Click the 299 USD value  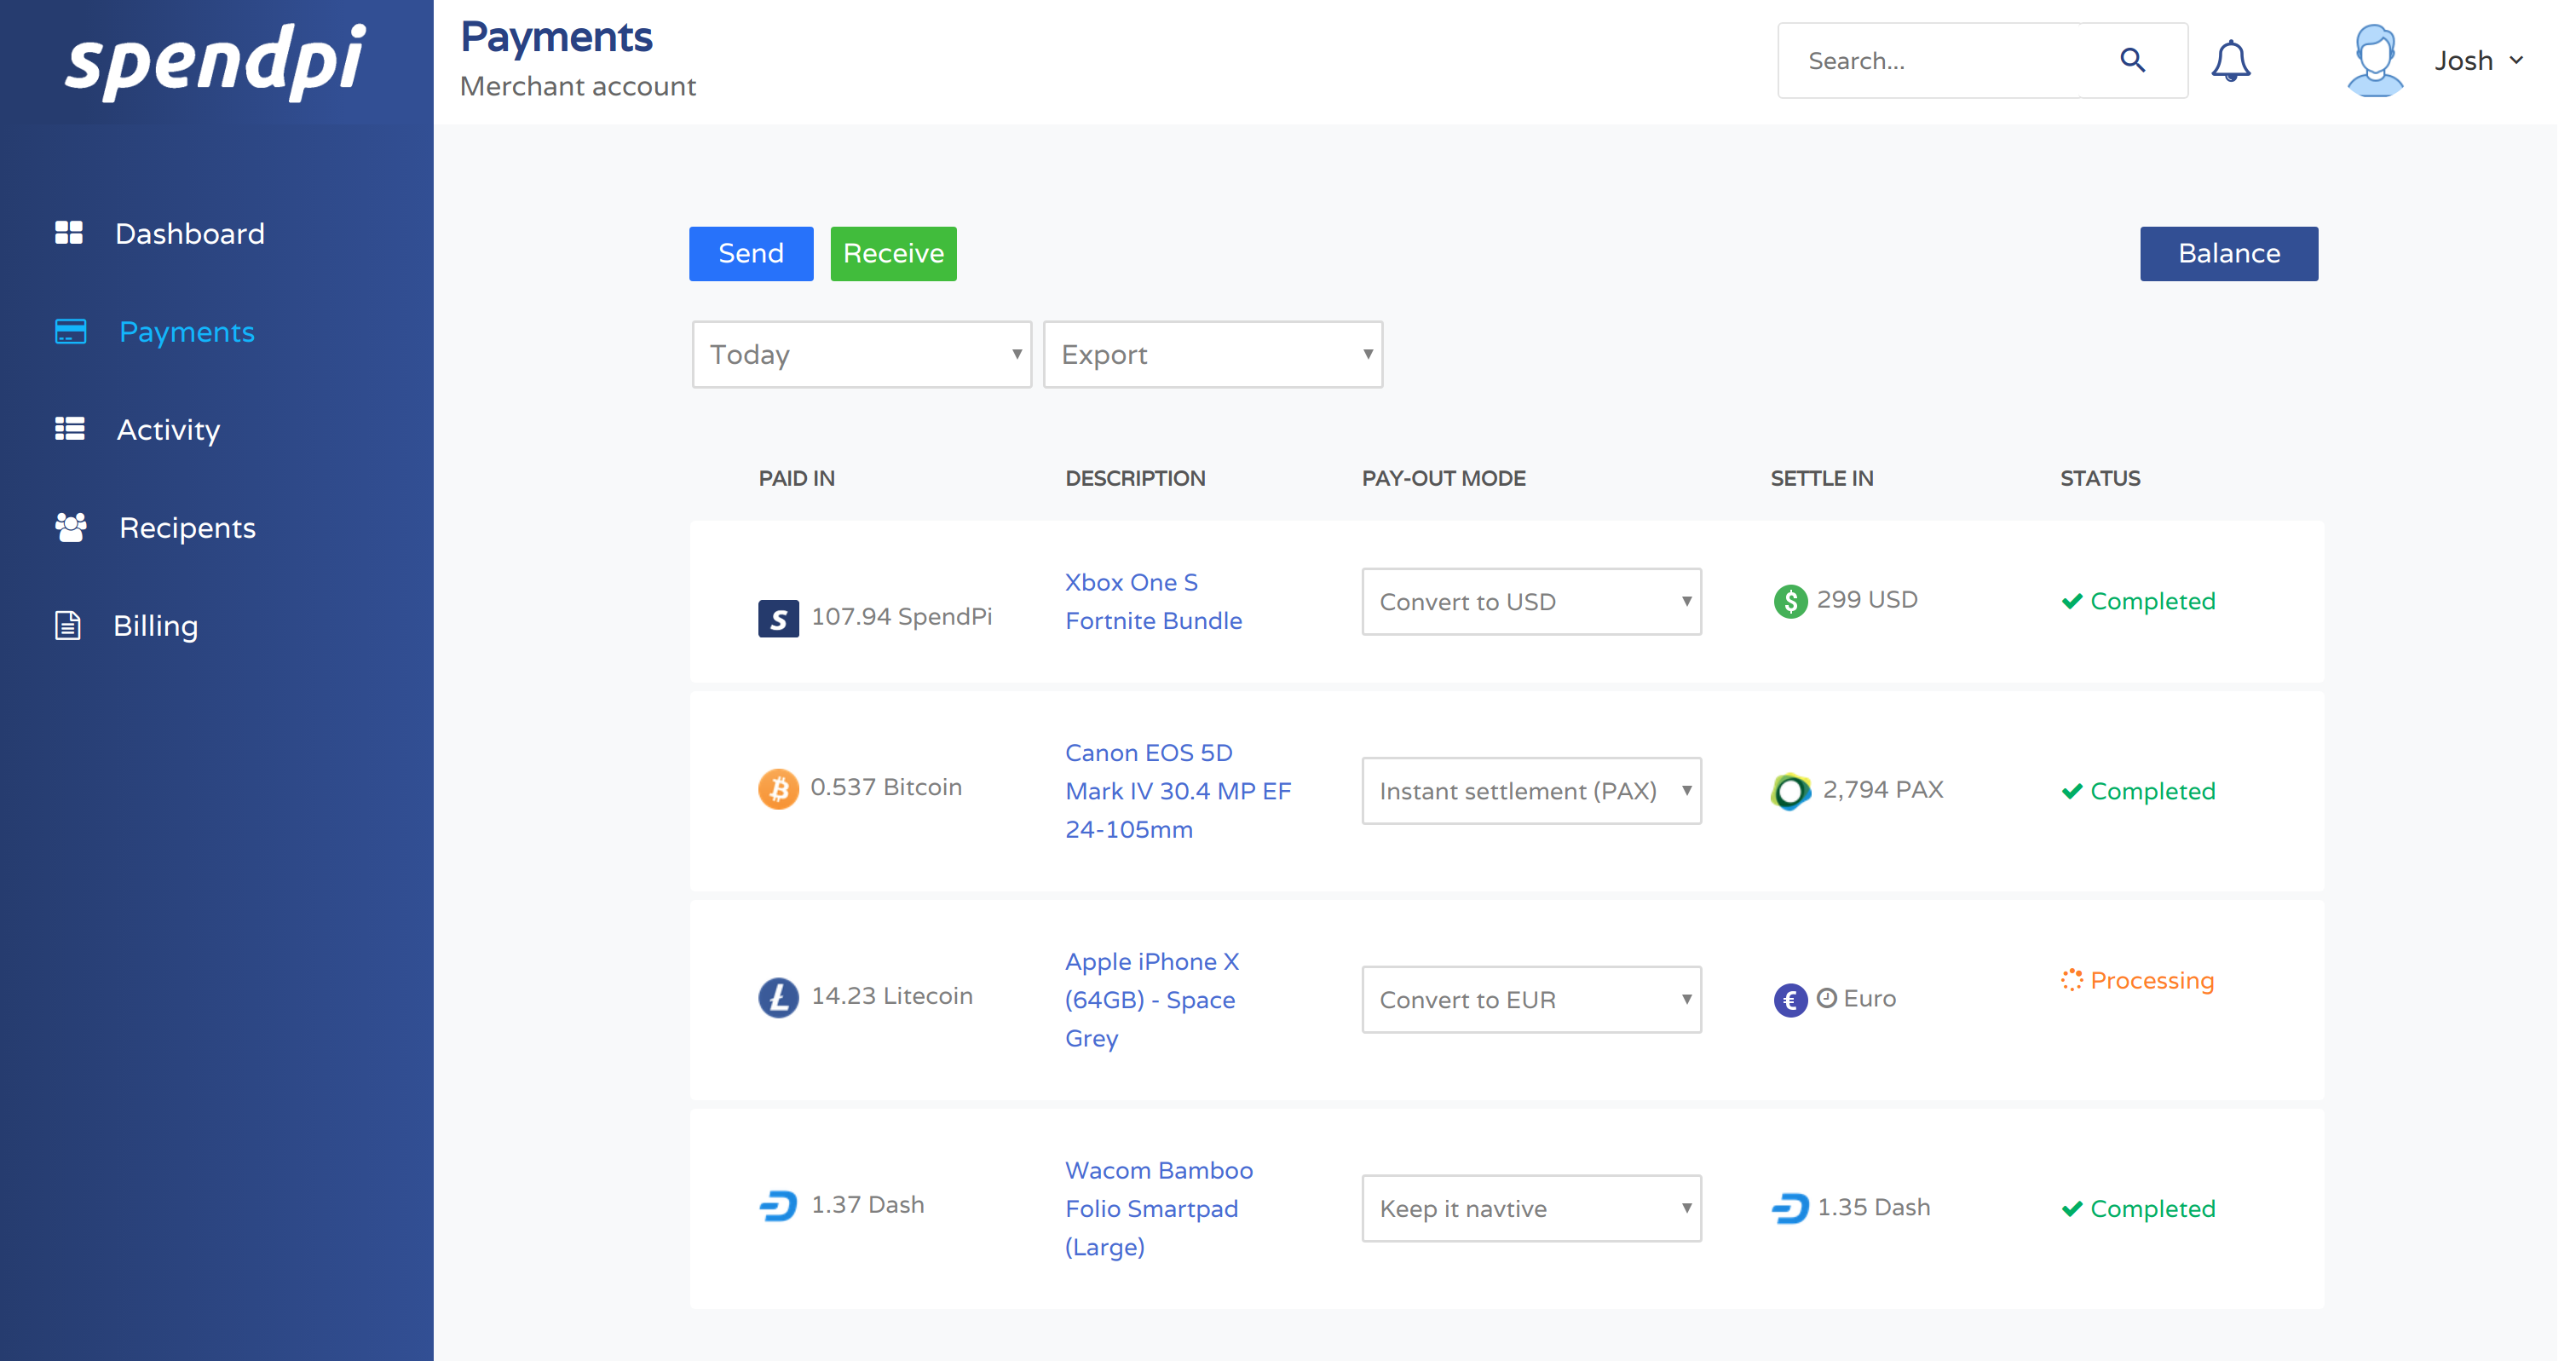tap(1866, 599)
